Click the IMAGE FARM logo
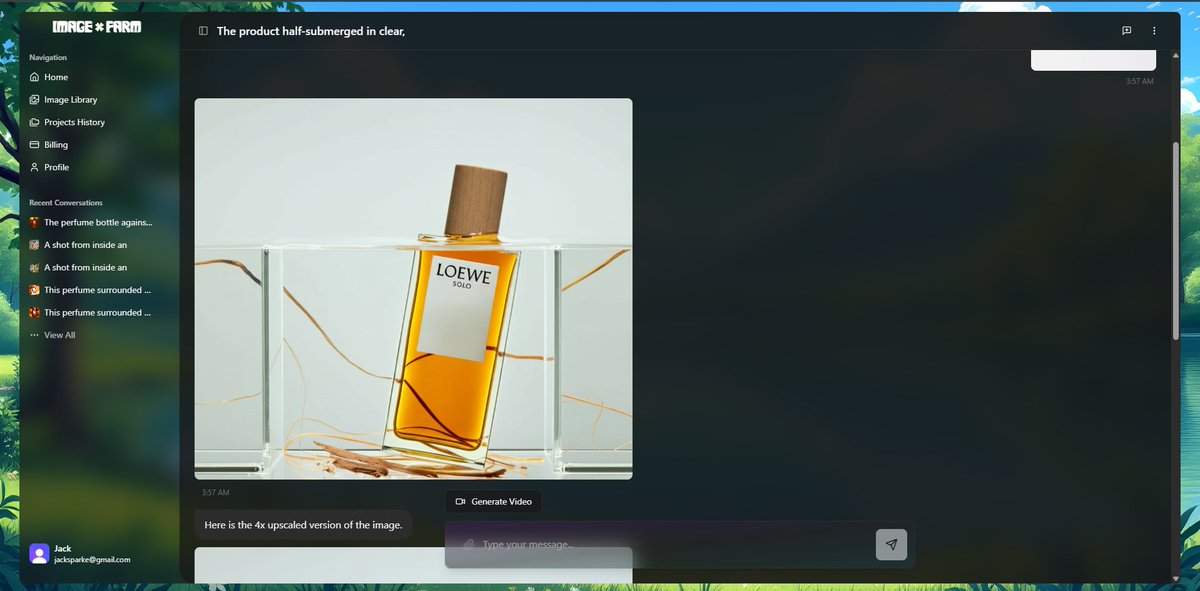The height and width of the screenshot is (591, 1200). pos(97,27)
